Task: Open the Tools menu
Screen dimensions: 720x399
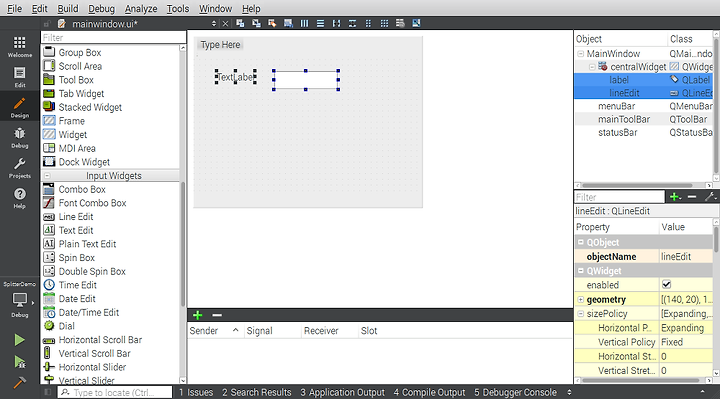Action: point(178,8)
